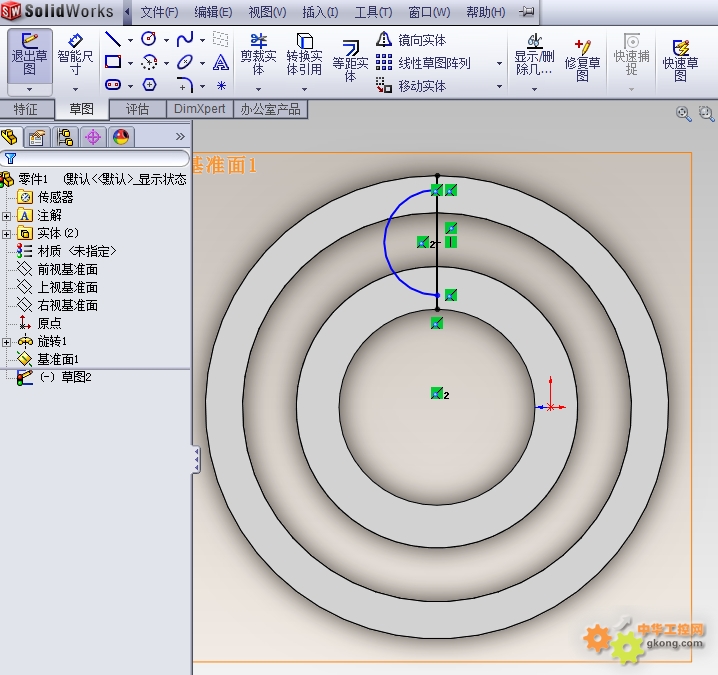Viewport: 718px width, 675px height.
Task: Open the 帮助(H) menu
Action: (x=485, y=12)
